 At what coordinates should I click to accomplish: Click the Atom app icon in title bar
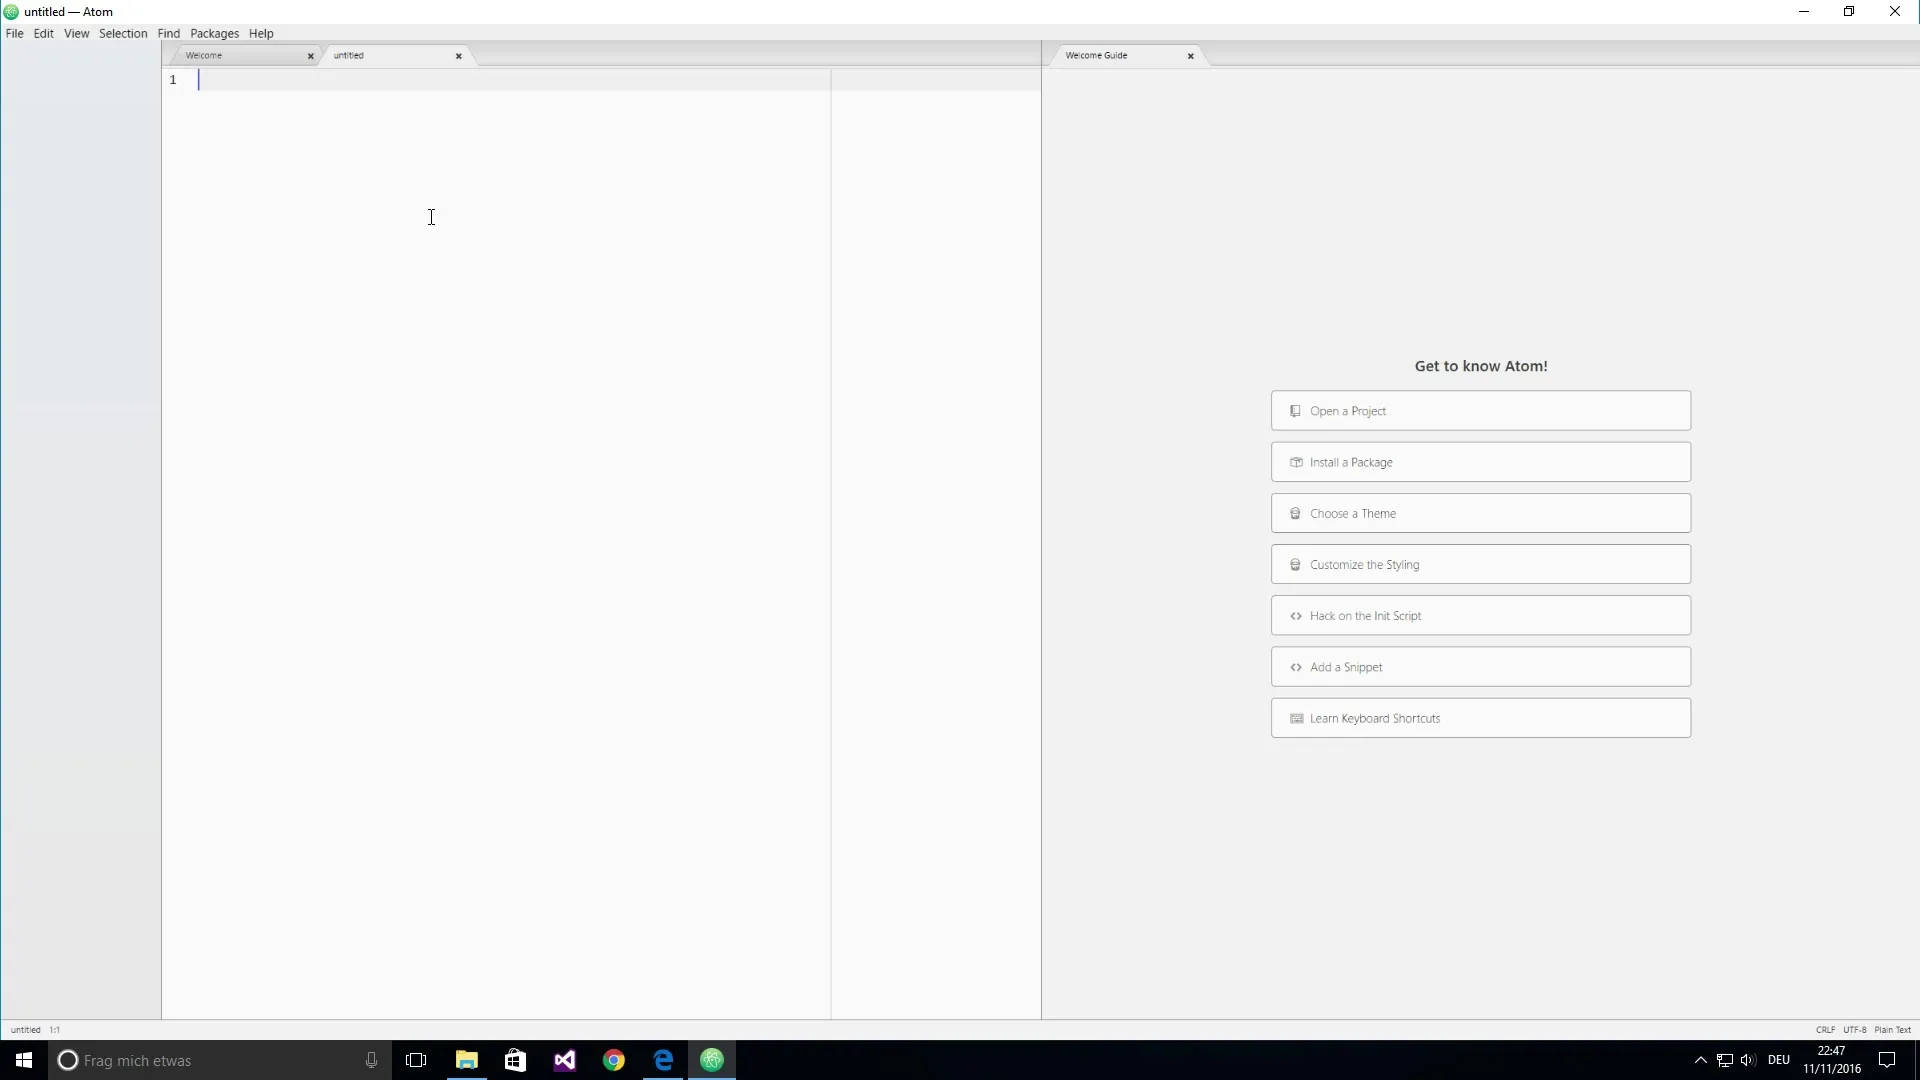11,12
